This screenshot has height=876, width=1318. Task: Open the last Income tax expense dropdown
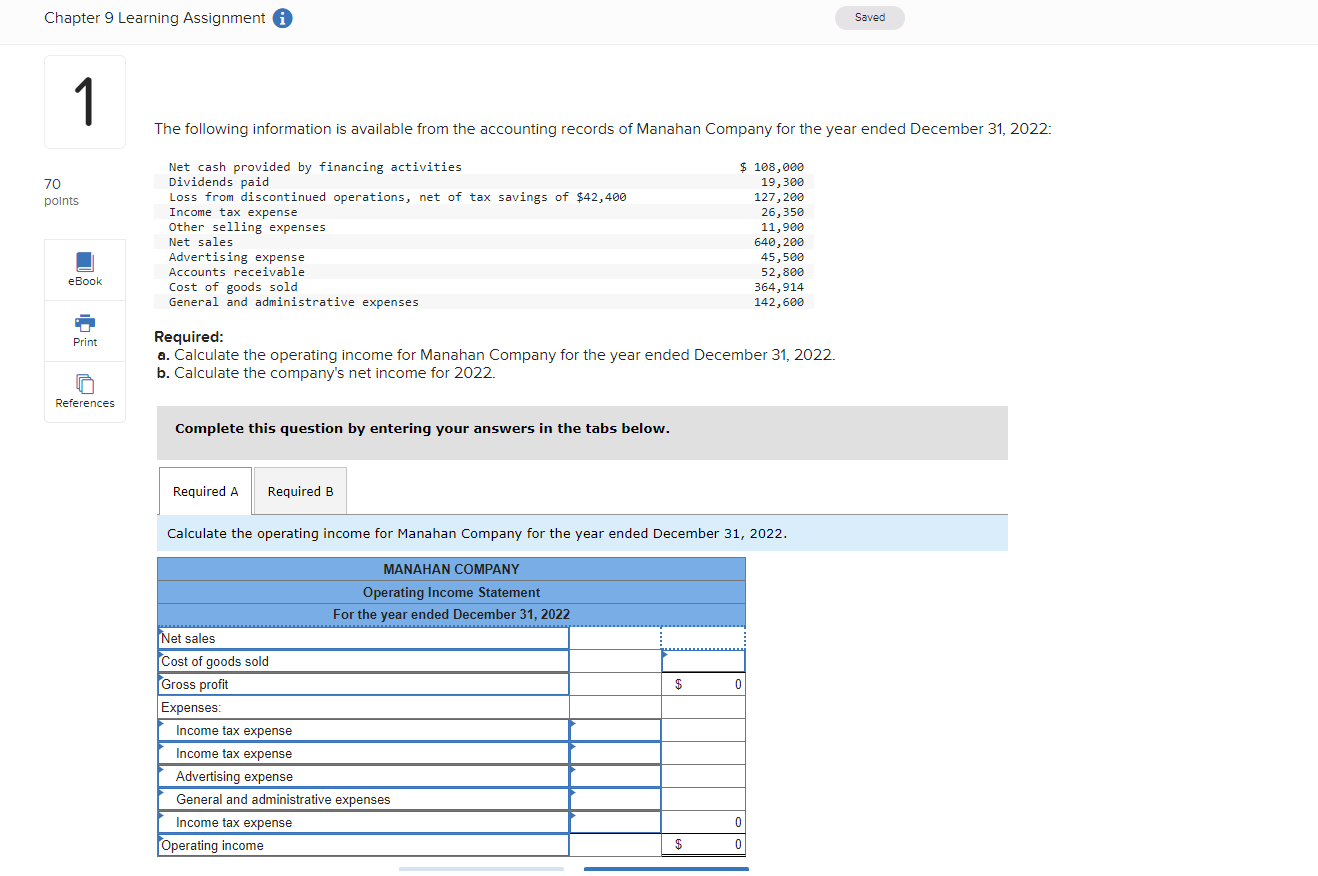pos(363,822)
